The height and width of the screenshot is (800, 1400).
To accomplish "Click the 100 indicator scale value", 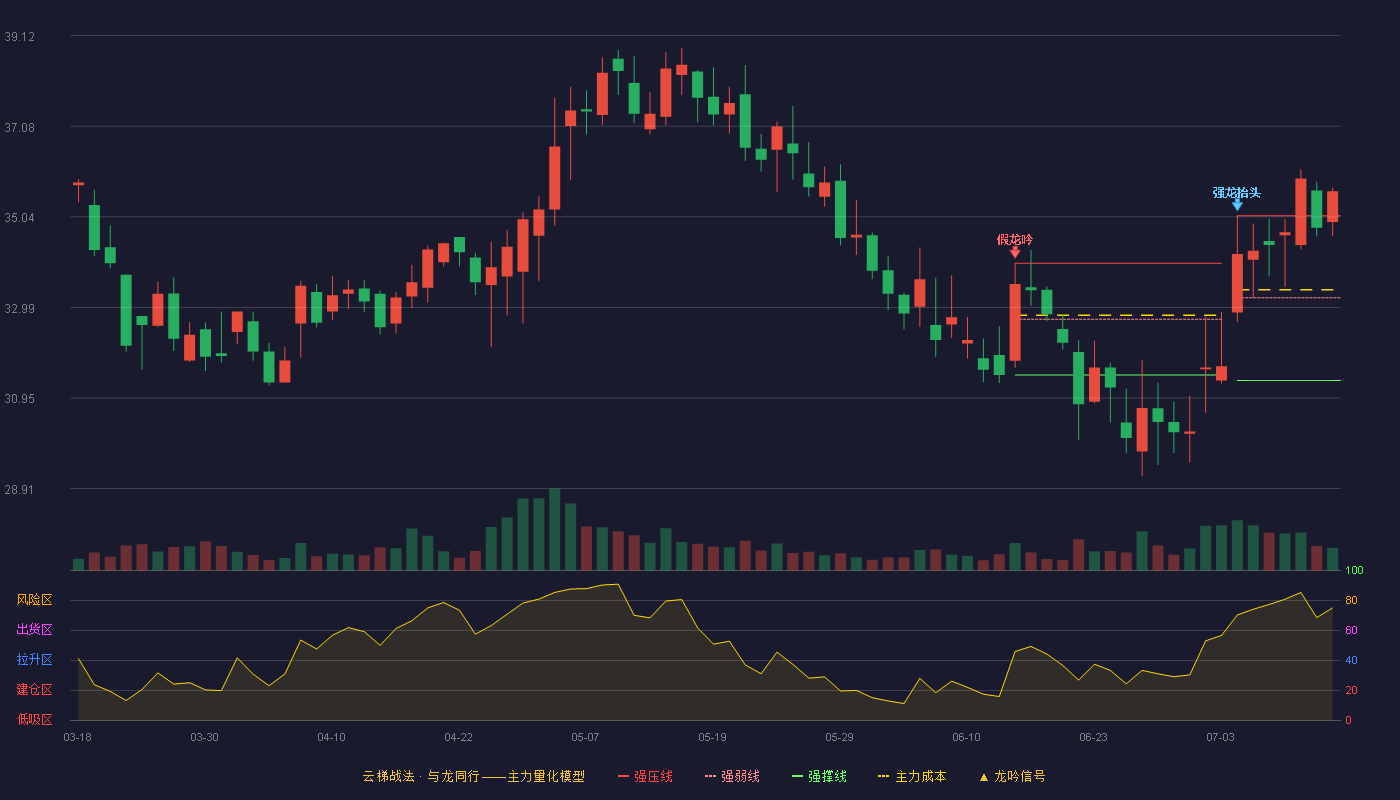I will pyautogui.click(x=1354, y=570).
